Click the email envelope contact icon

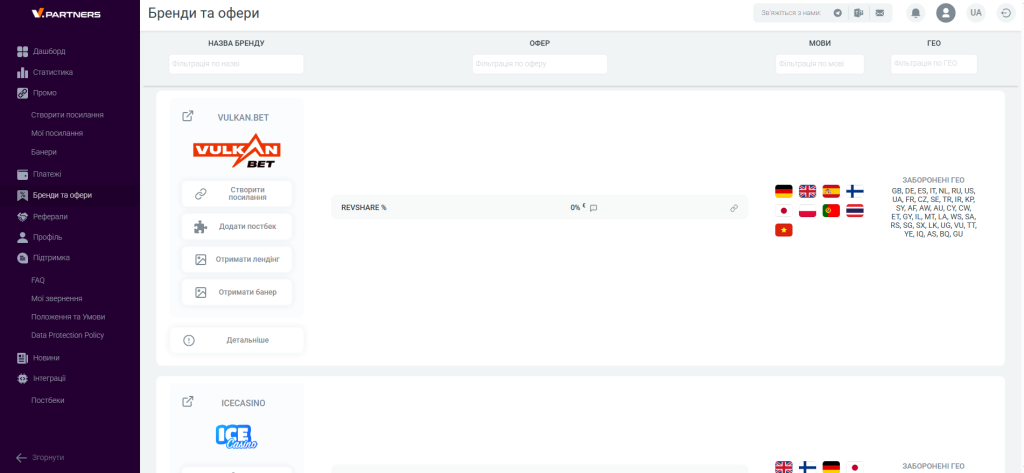tap(879, 13)
